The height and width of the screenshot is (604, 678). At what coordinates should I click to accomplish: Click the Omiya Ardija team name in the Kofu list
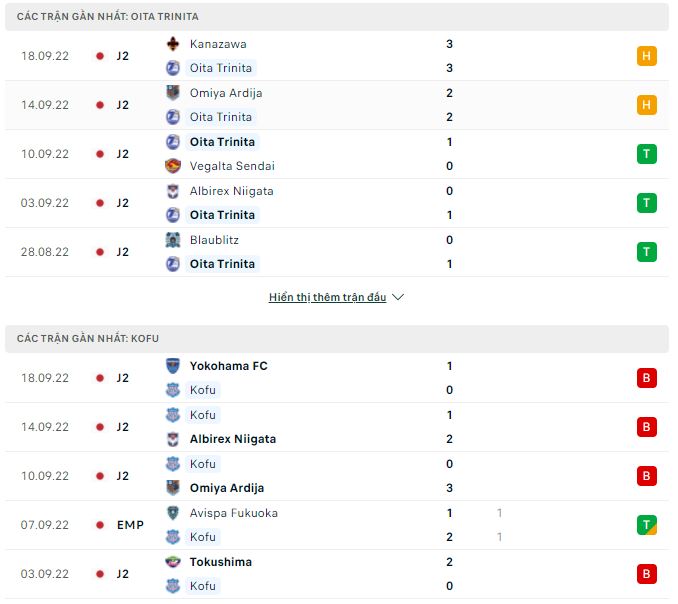[227, 488]
